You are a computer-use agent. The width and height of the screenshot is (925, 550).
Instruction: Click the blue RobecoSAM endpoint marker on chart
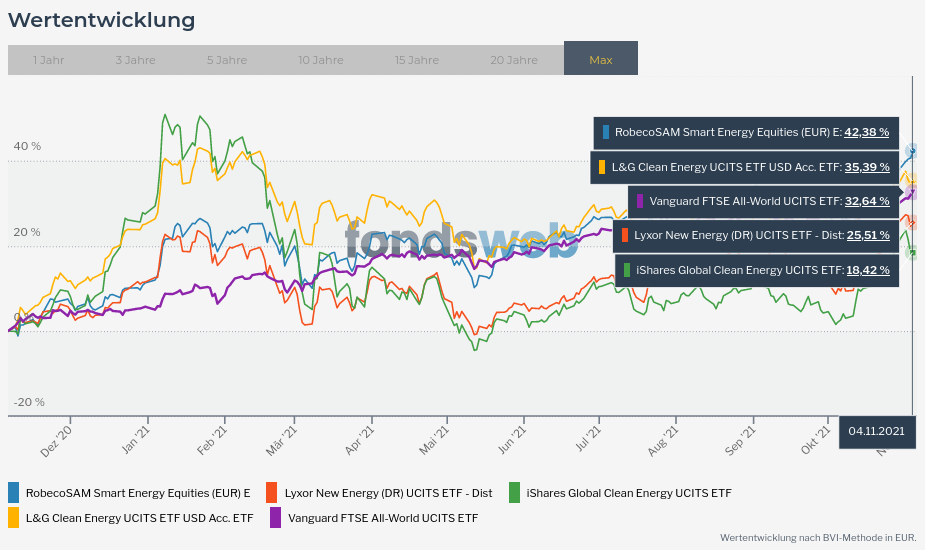point(911,151)
